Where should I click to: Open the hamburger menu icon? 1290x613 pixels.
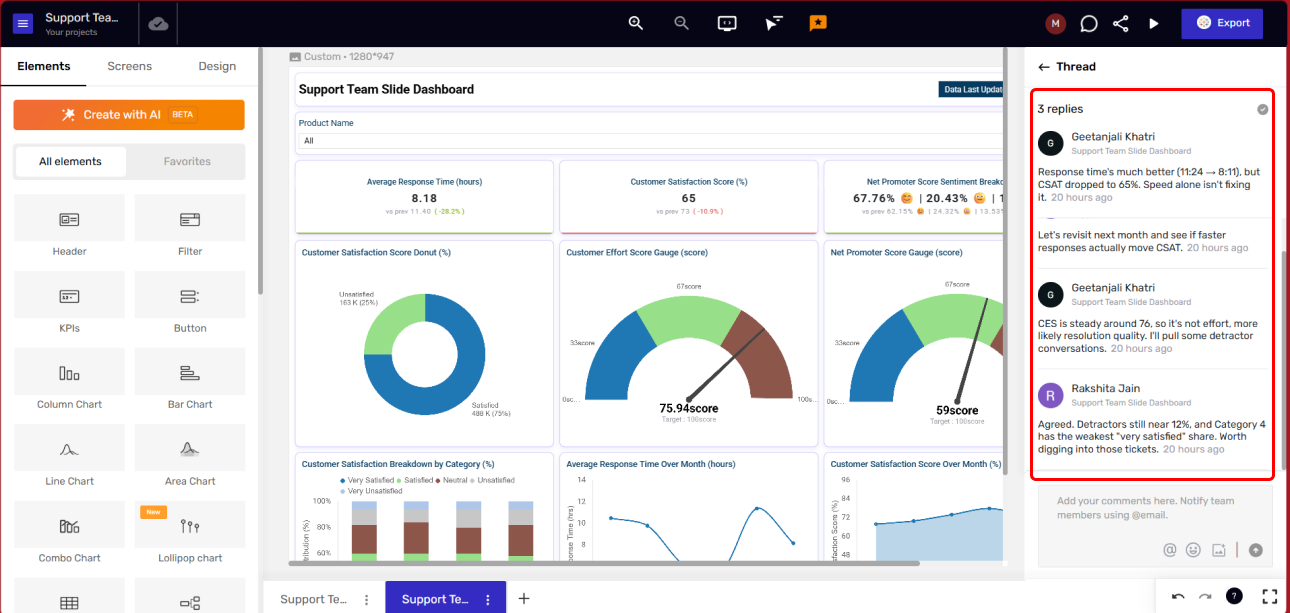23,23
